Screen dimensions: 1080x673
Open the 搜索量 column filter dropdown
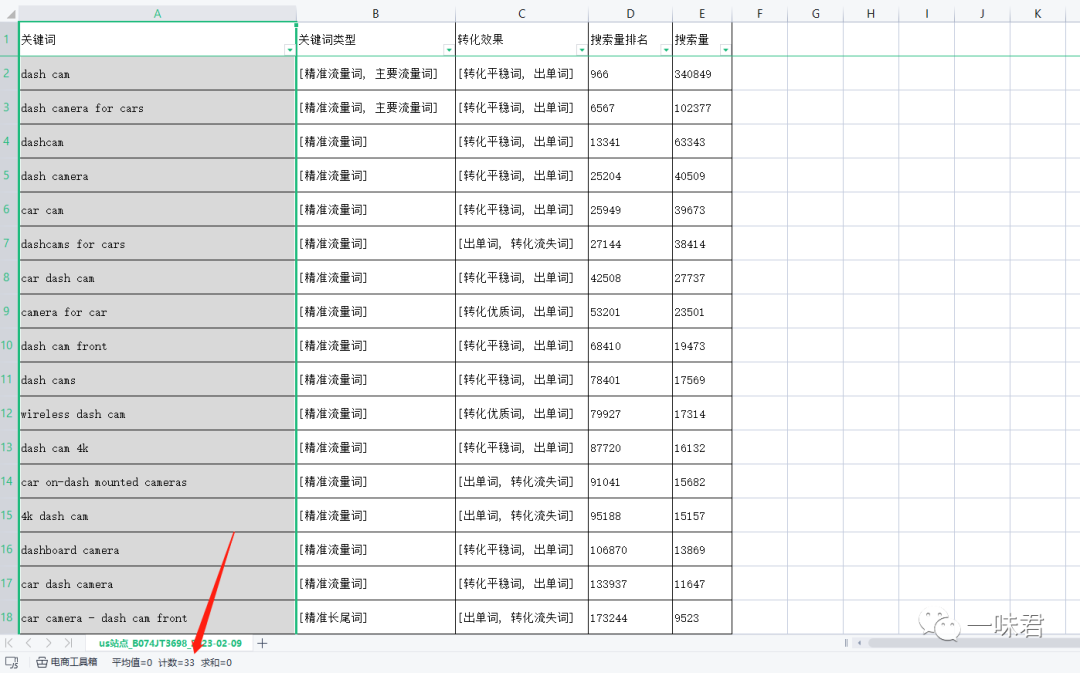(x=723, y=50)
